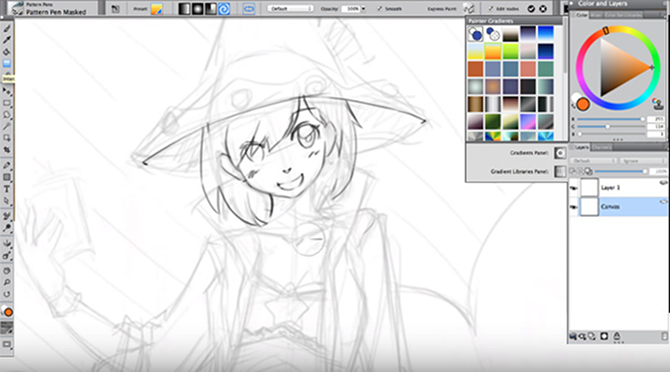Select the Magnifier tool in the toolbox
Image resolution: width=670 pixels, height=372 pixels.
(7, 282)
